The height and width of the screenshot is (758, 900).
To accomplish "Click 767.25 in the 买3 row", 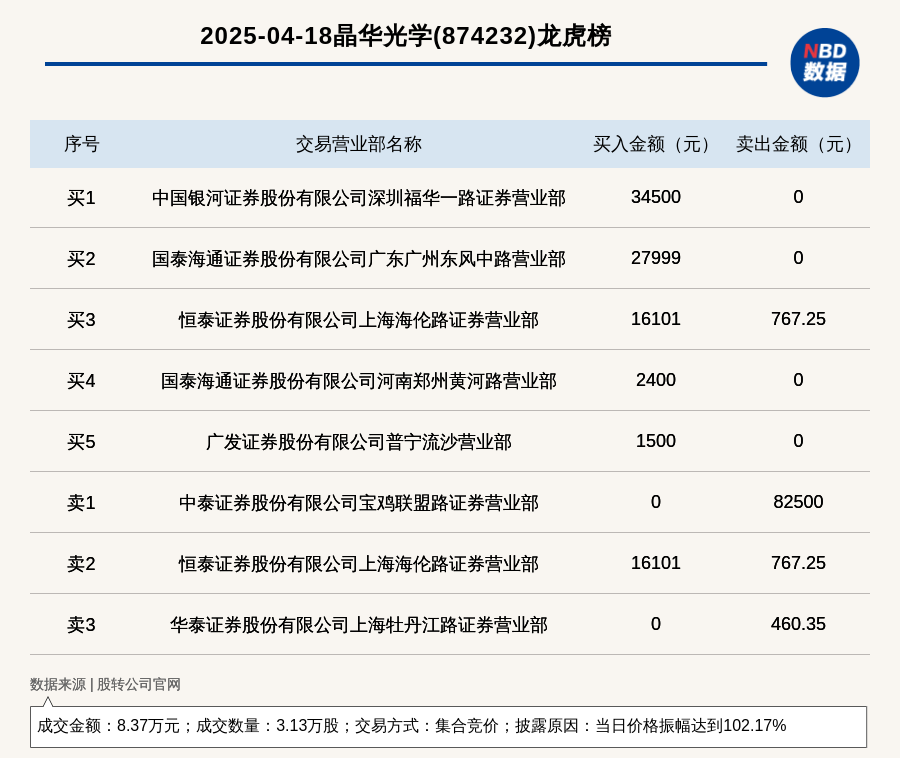I will click(x=798, y=318).
